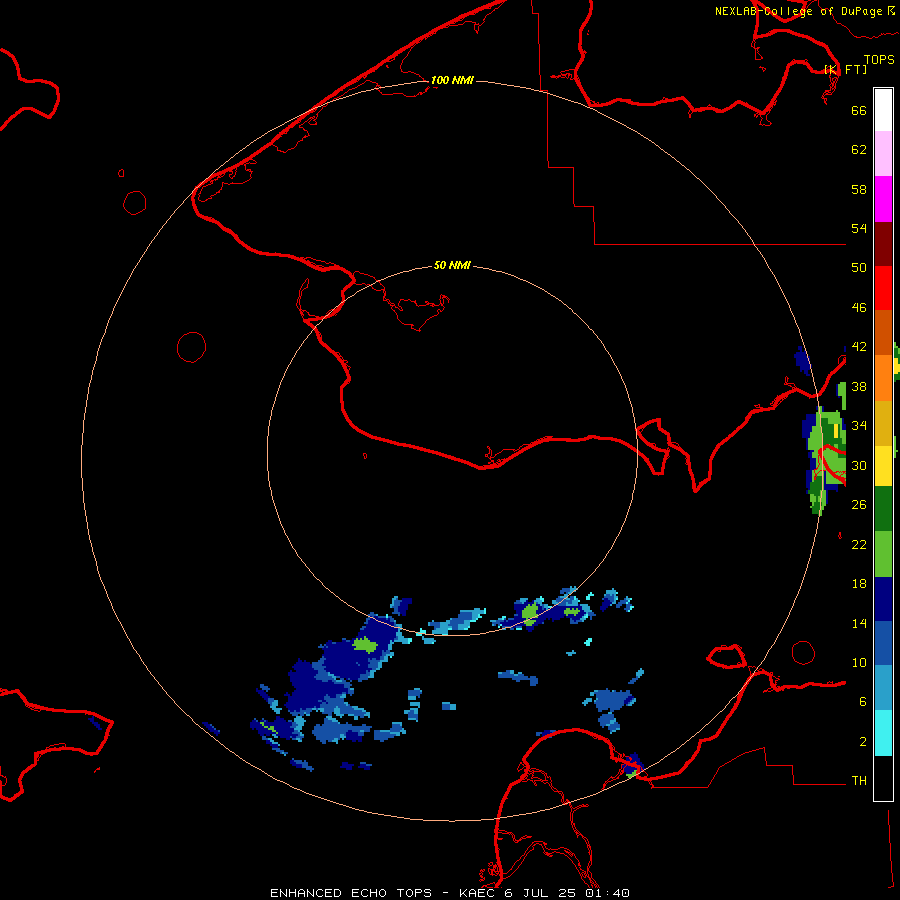Click the KAEC station identifier in caption
The width and height of the screenshot is (900, 900).
click(478, 893)
